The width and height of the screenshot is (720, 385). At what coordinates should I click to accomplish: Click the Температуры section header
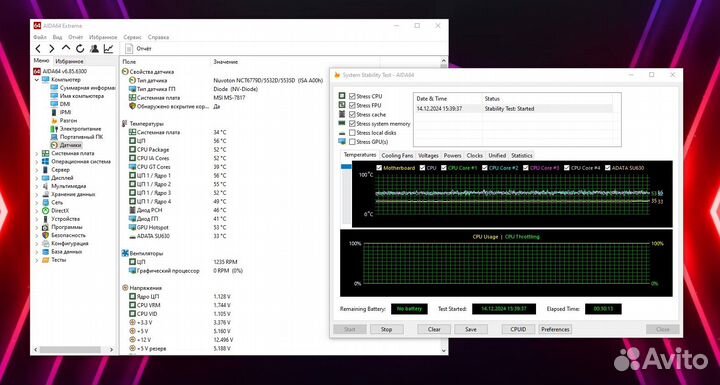pos(143,124)
